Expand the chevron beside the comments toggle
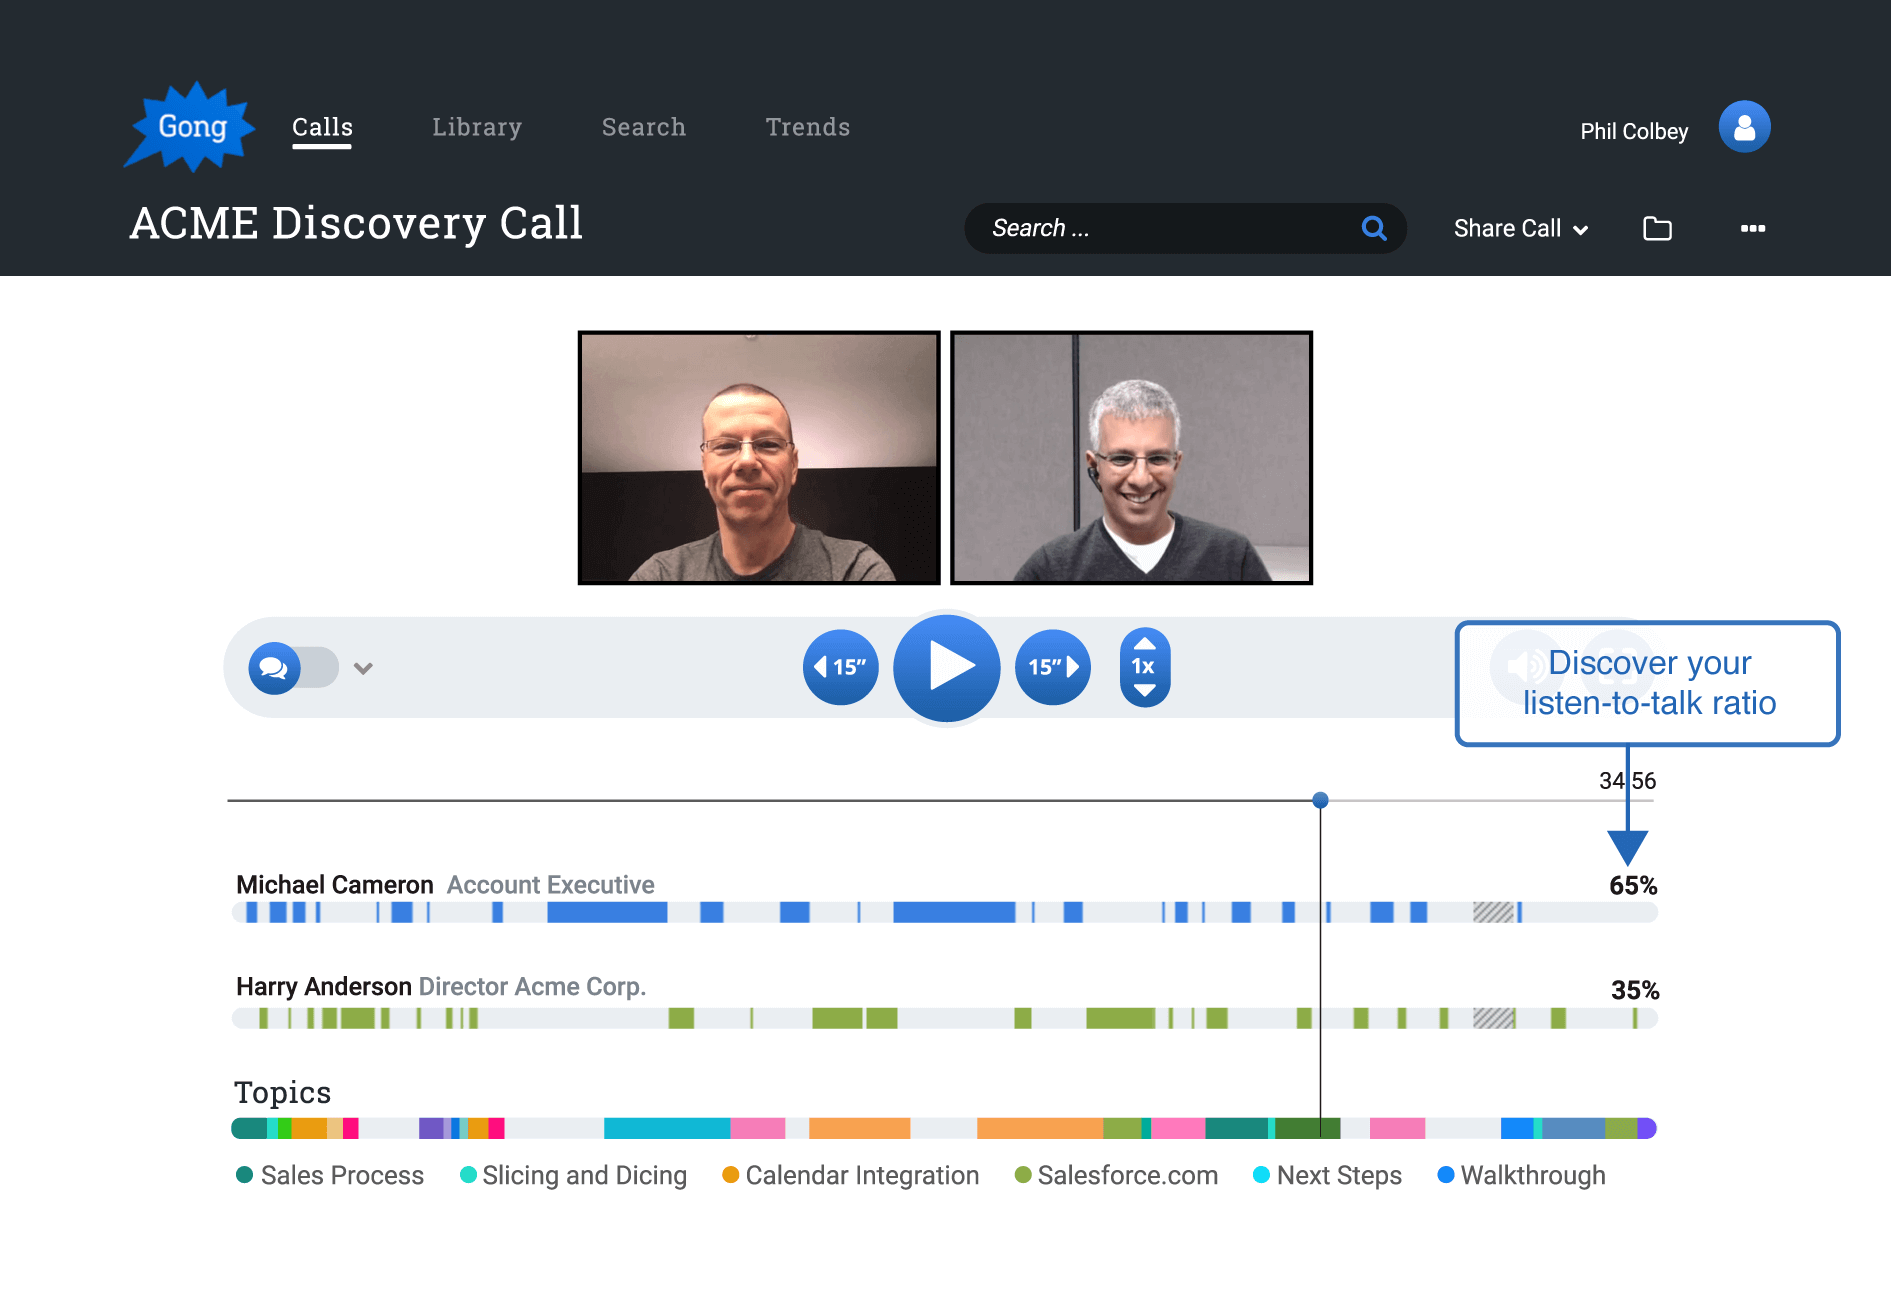 point(363,668)
